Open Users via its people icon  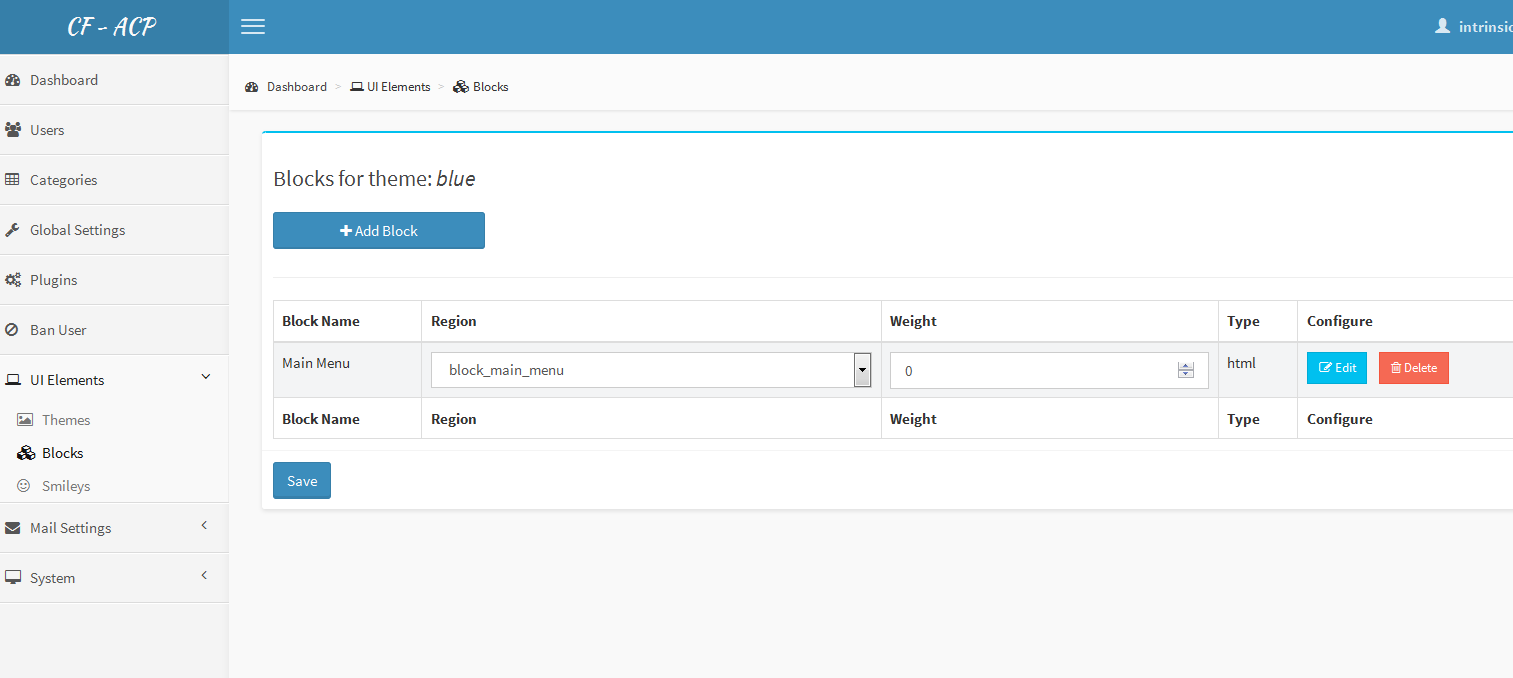click(x=13, y=130)
